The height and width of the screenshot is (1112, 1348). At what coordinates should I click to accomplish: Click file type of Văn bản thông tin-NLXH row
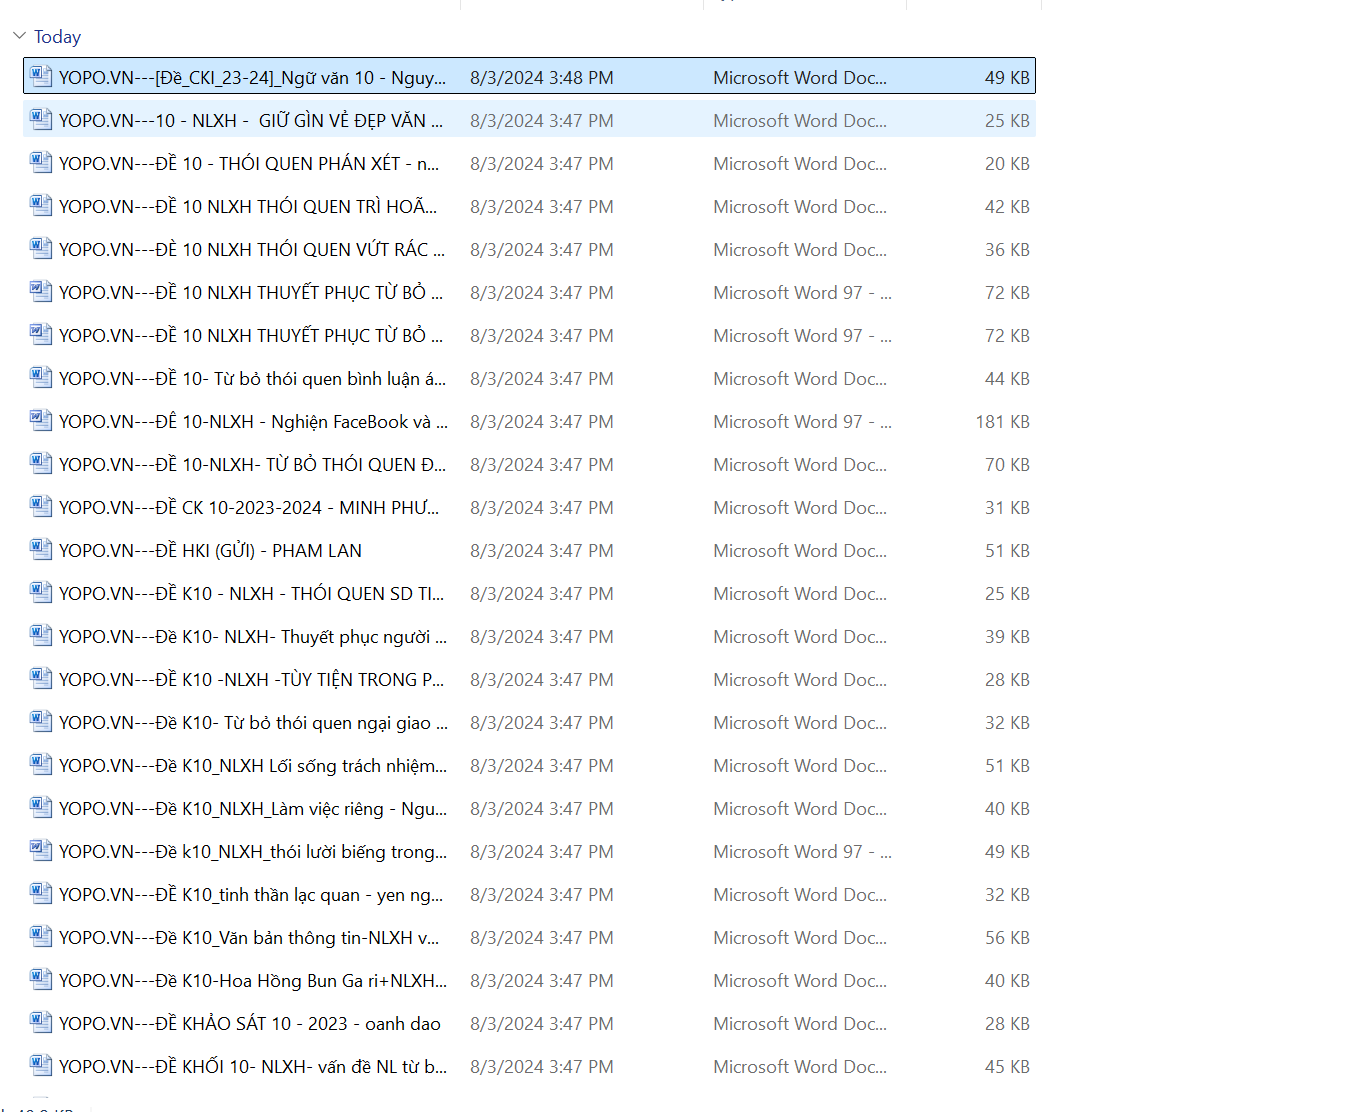[800, 938]
